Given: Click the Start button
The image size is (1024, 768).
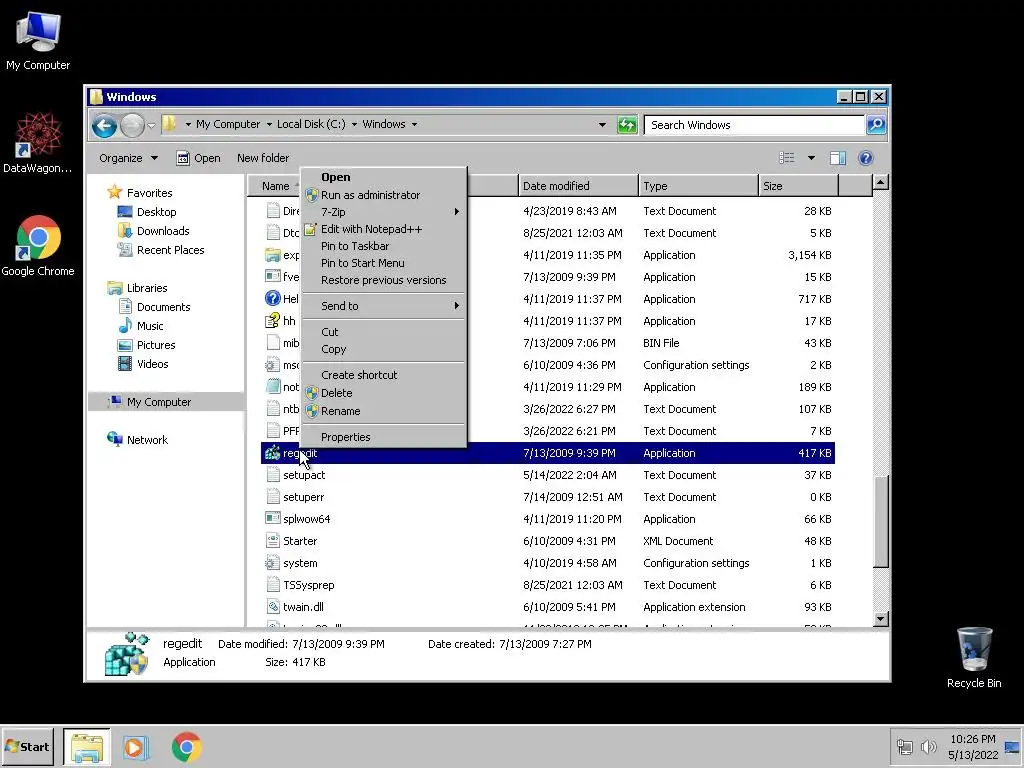Looking at the screenshot, I should point(27,746).
